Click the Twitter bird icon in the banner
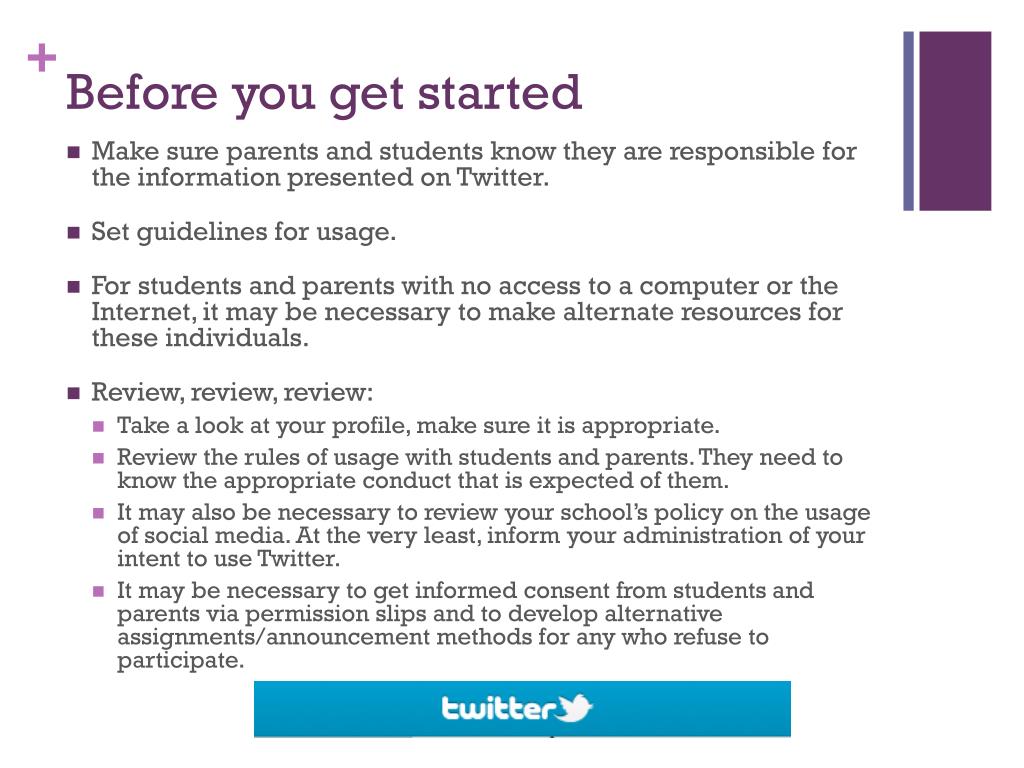Viewport: 1024px width, 768px height. coord(575,709)
